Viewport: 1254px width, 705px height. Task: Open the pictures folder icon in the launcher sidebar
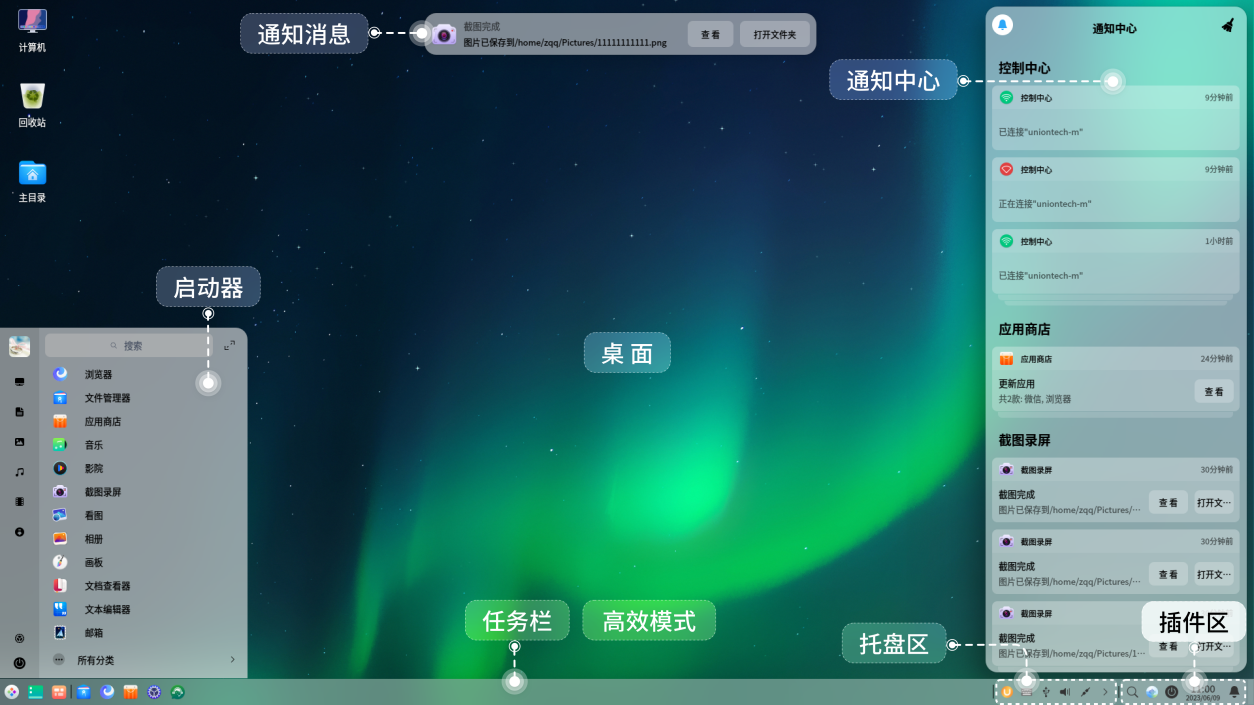tap(19, 442)
